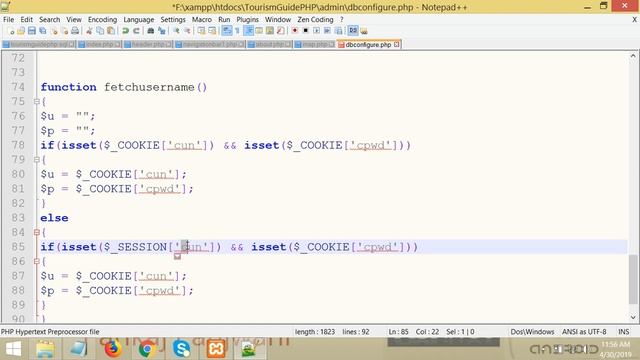The width and height of the screenshot is (640, 360).
Task: Switch to the map.php tab
Action: pos(314,44)
